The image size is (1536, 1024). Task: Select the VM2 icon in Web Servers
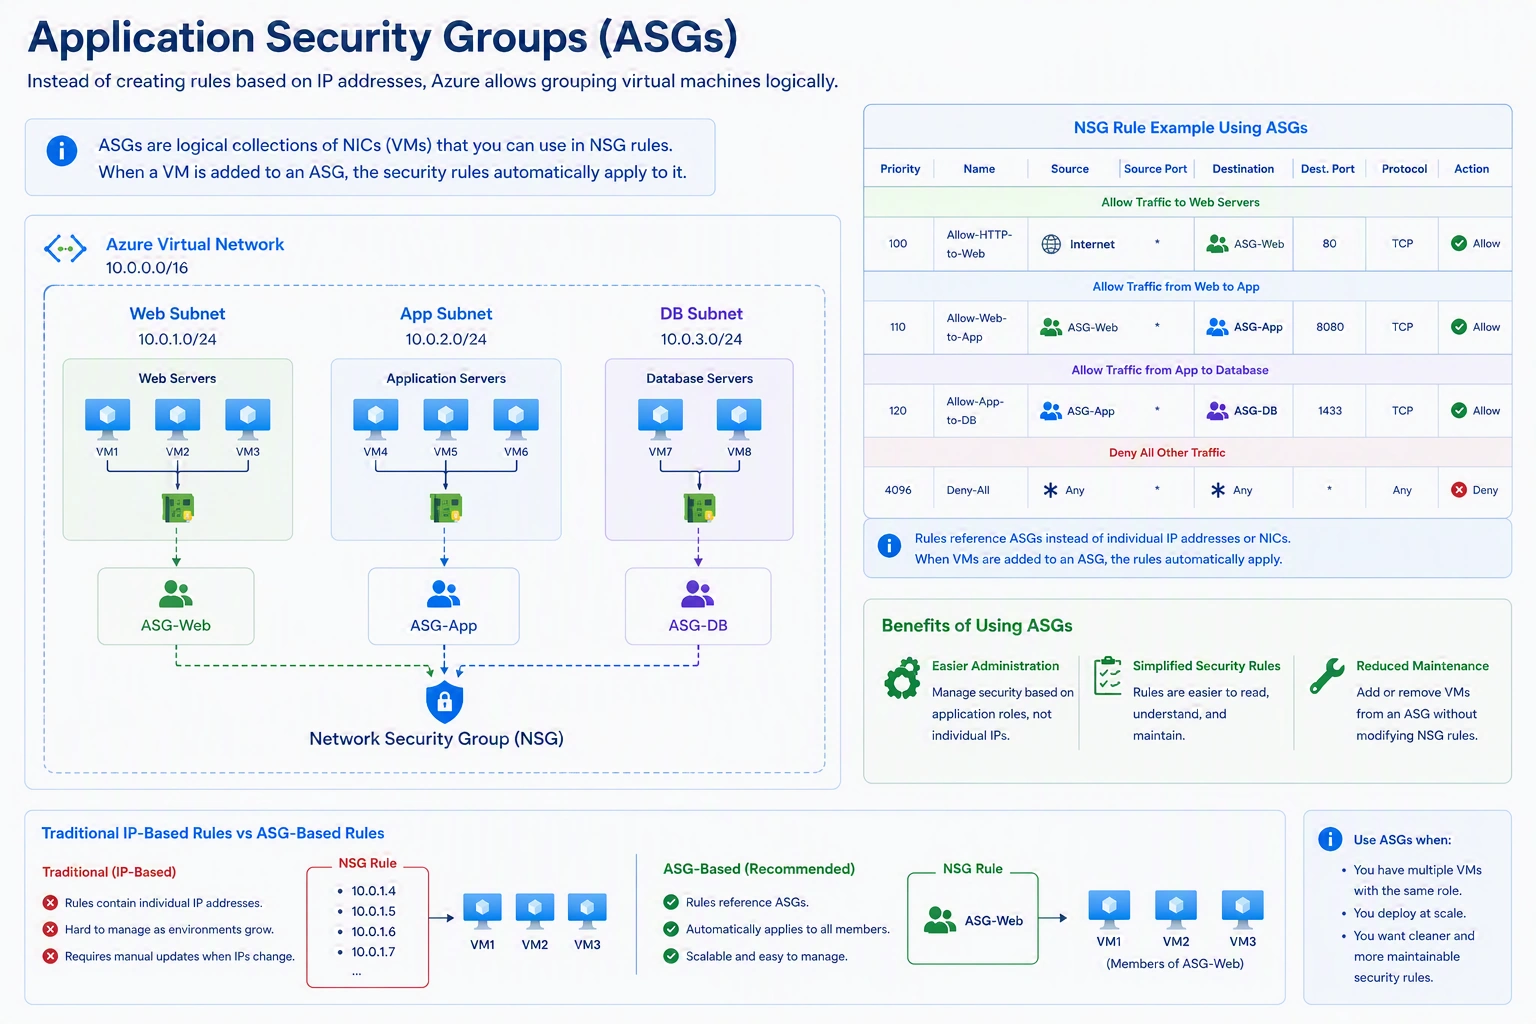pos(177,419)
